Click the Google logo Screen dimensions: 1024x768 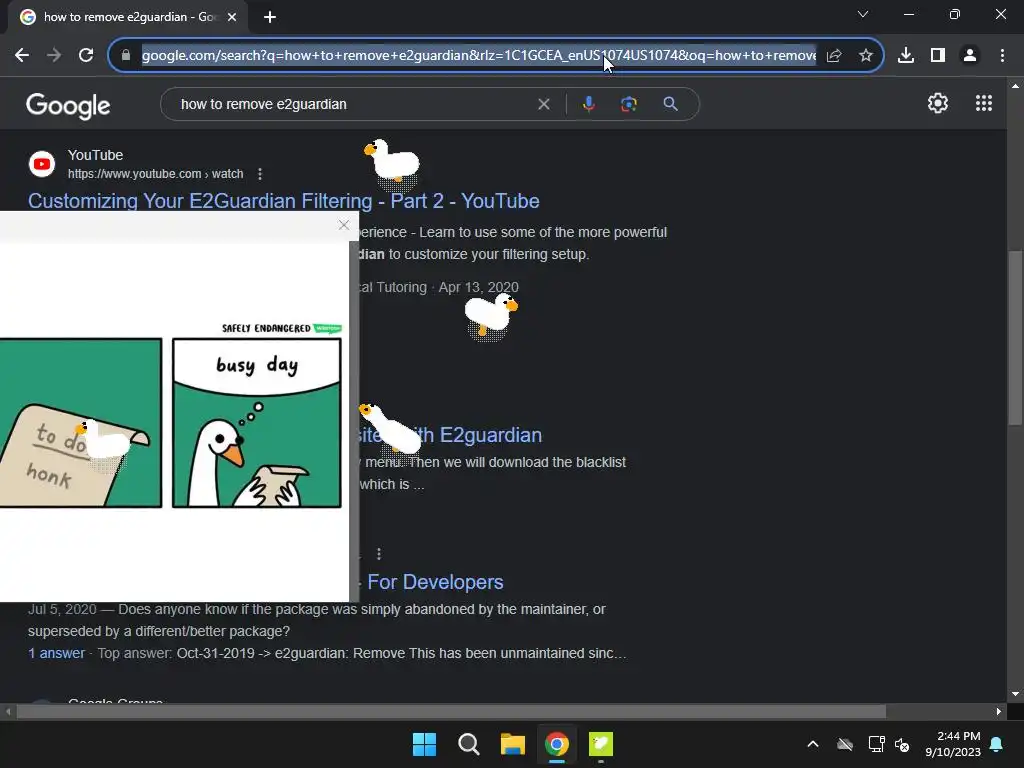coord(68,105)
